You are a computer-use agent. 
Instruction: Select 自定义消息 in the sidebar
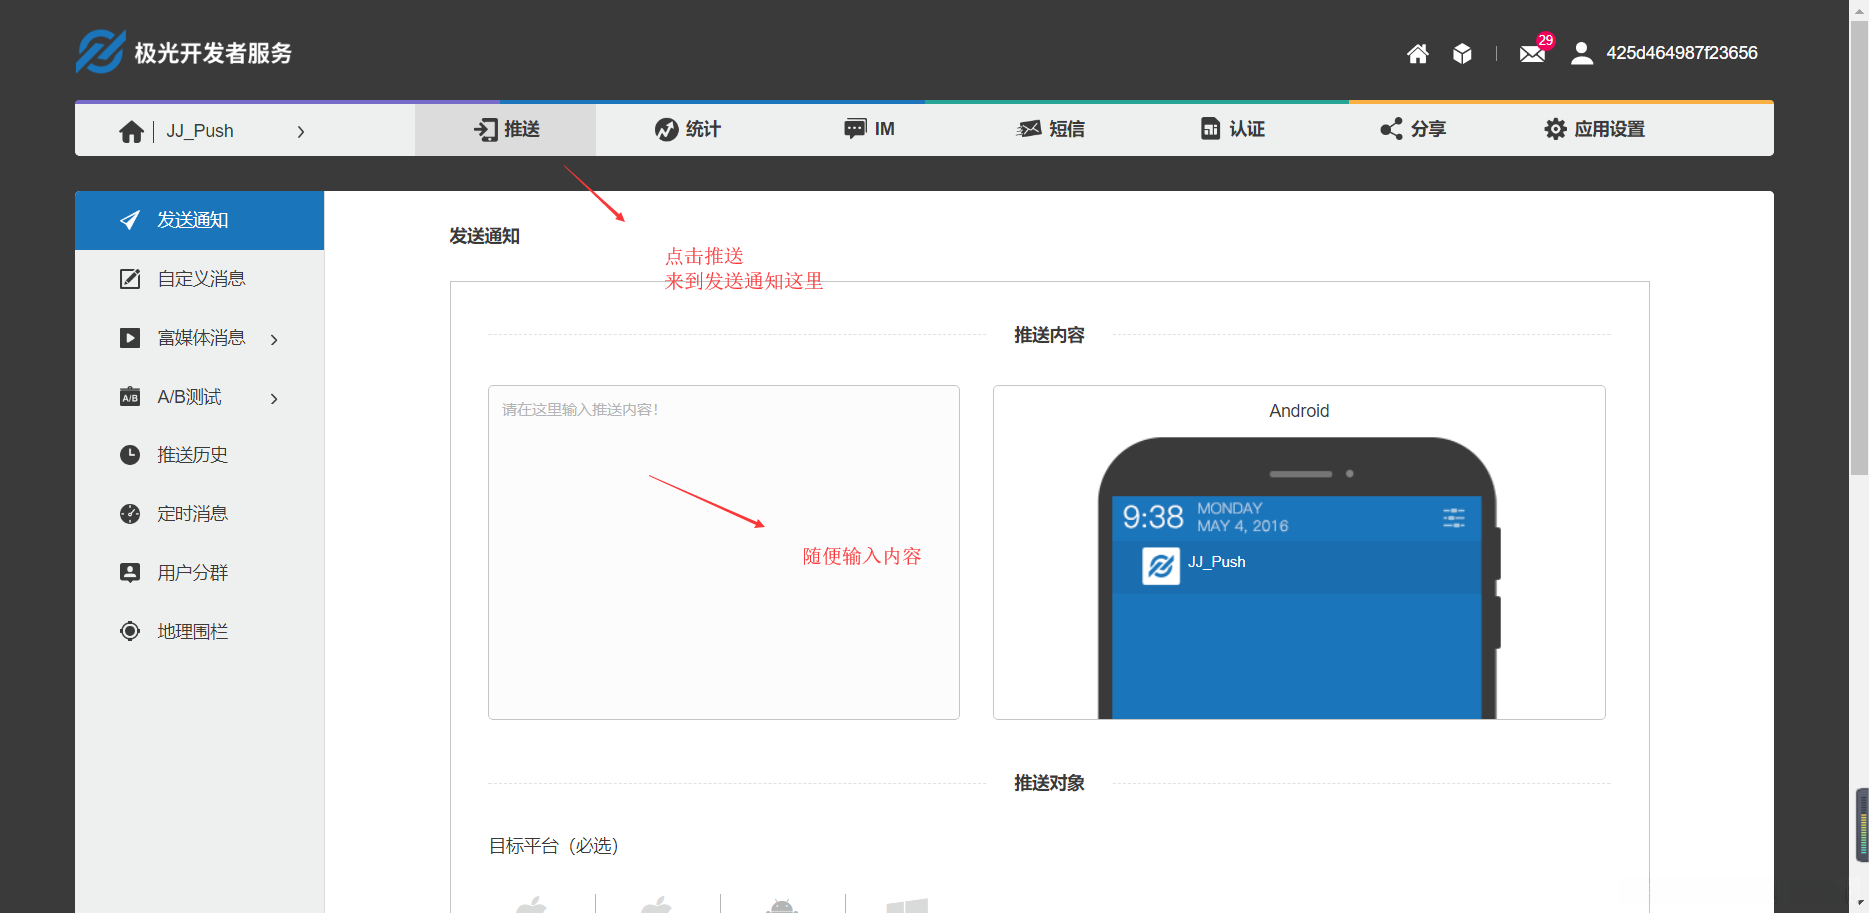coord(199,278)
